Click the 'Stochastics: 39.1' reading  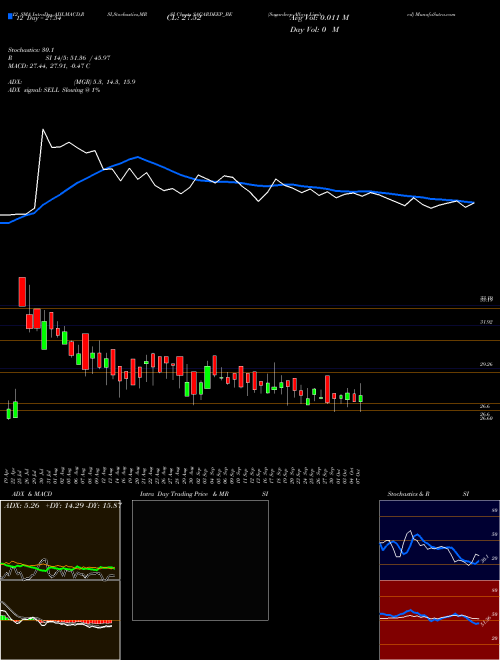31,50
